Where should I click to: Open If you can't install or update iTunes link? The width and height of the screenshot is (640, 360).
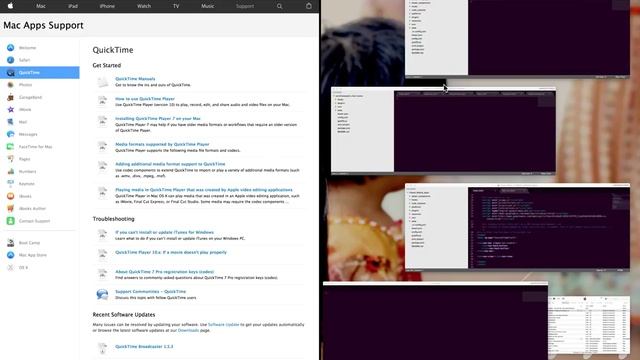click(x=164, y=232)
